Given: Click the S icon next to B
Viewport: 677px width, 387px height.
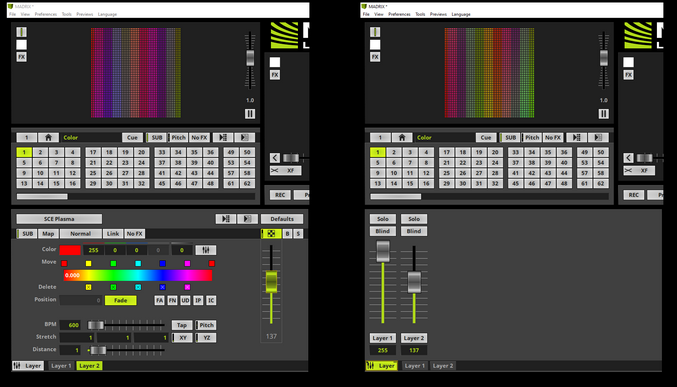Looking at the screenshot, I should click(298, 234).
